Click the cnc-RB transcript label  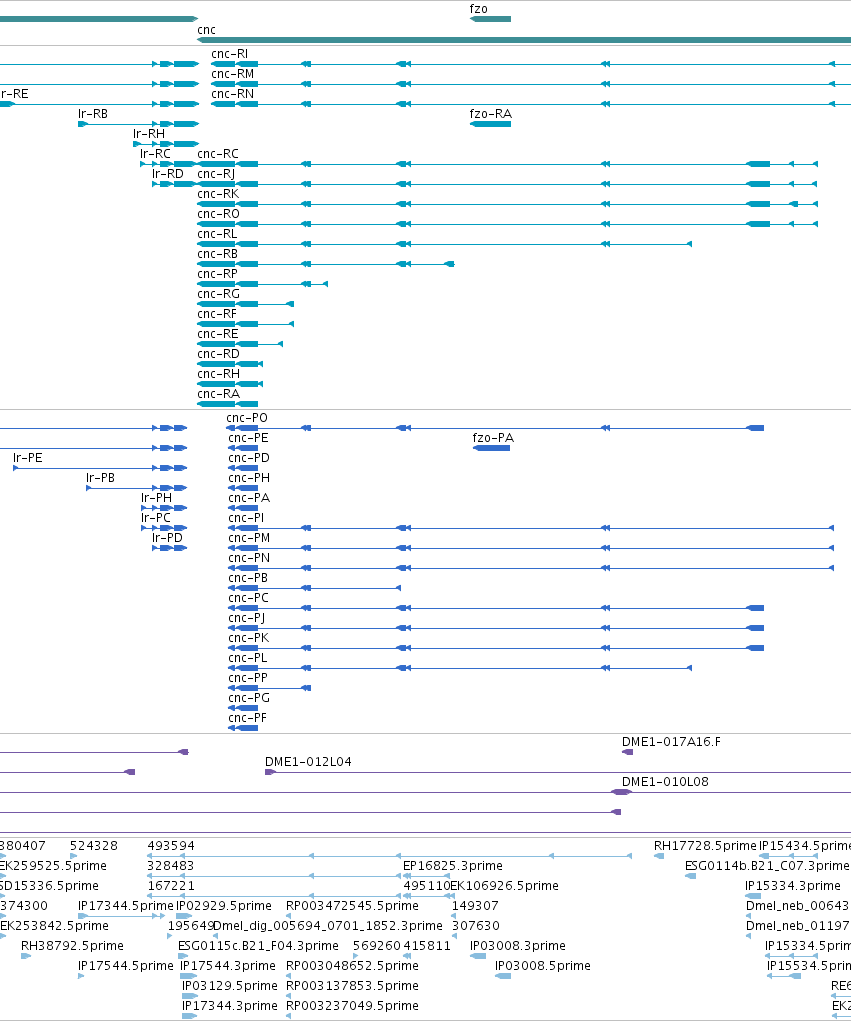217,254
